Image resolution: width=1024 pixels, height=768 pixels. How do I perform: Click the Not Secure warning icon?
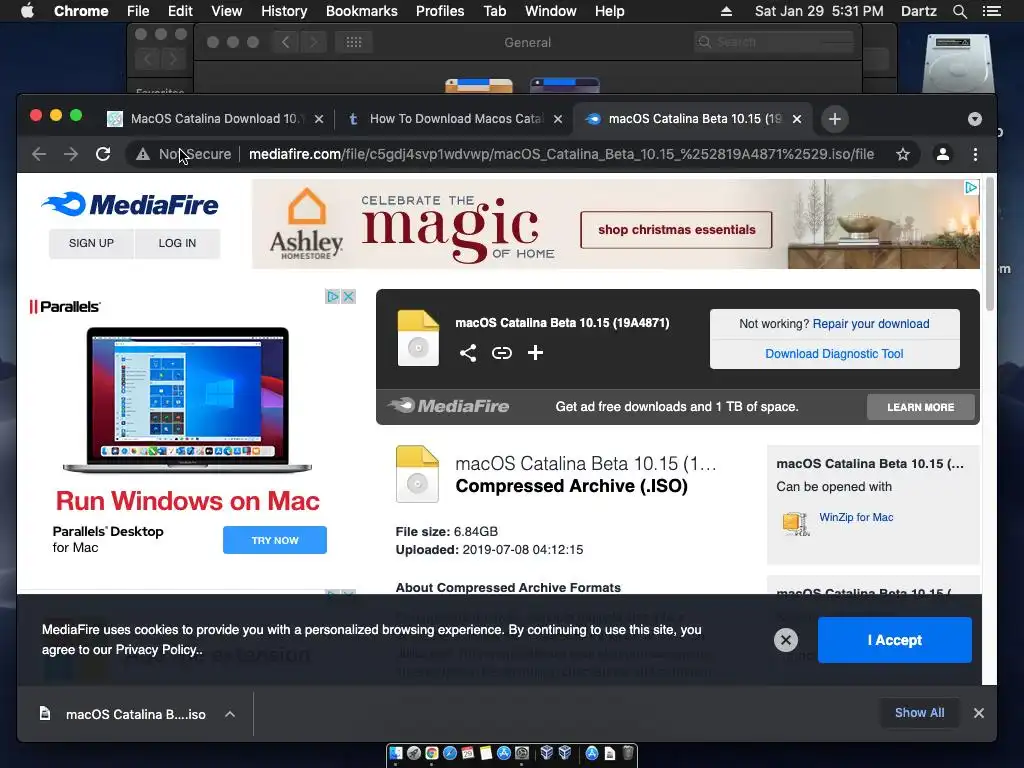point(142,154)
